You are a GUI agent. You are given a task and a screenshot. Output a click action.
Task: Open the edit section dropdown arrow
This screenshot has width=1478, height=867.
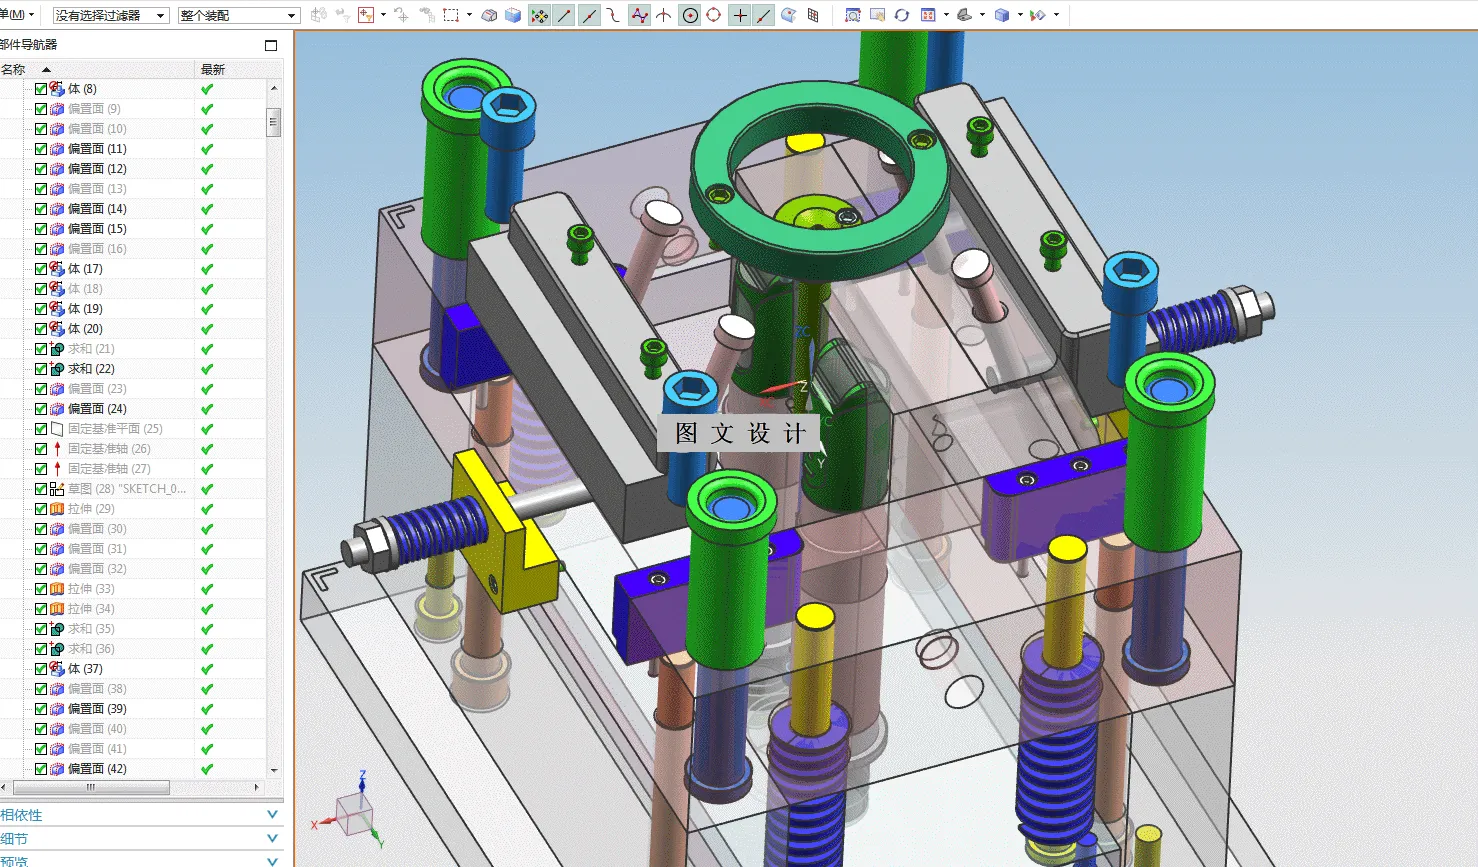[1056, 15]
